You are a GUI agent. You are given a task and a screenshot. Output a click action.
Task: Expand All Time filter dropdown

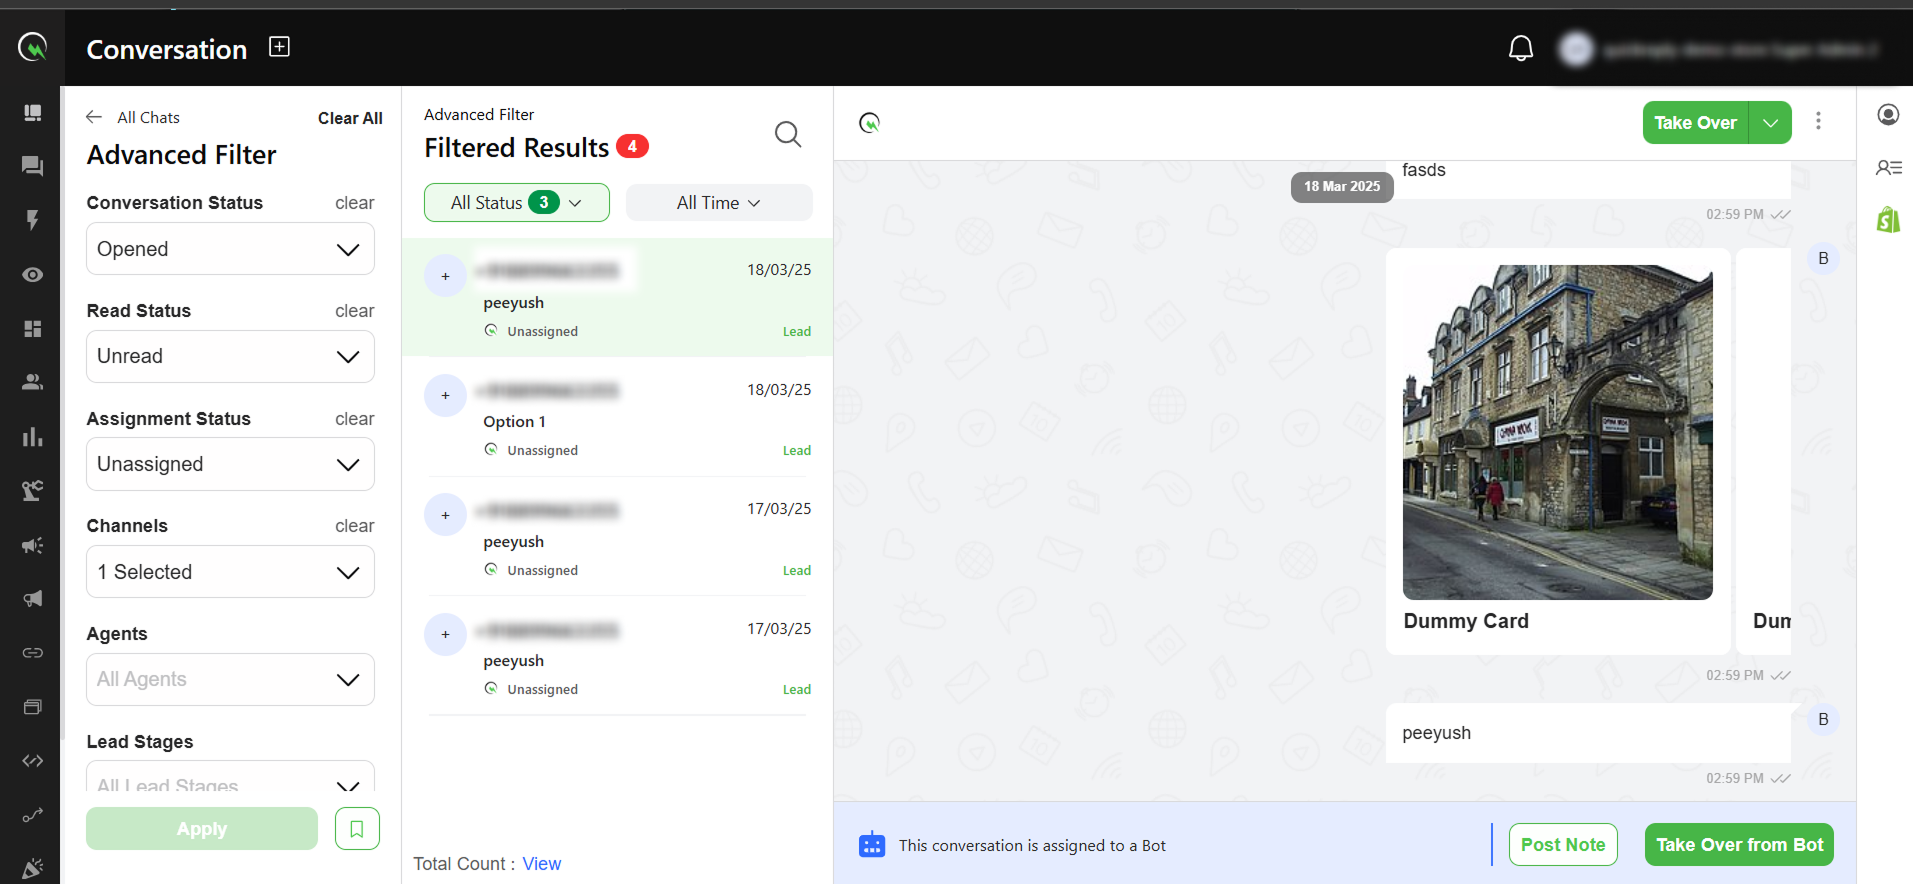[x=719, y=203]
